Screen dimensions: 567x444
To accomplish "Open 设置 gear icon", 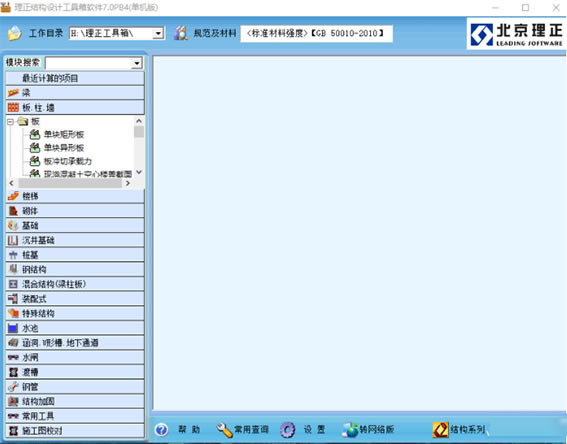I will pos(288,430).
